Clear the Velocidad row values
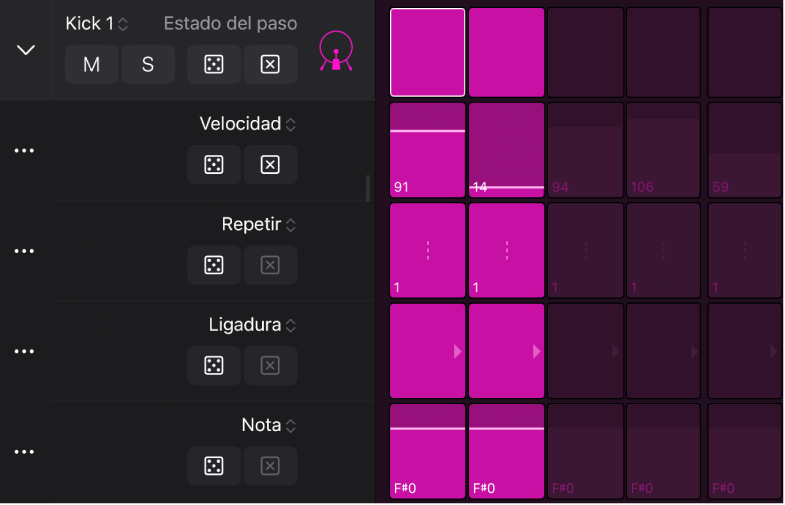785x505 pixels. pyautogui.click(x=270, y=165)
